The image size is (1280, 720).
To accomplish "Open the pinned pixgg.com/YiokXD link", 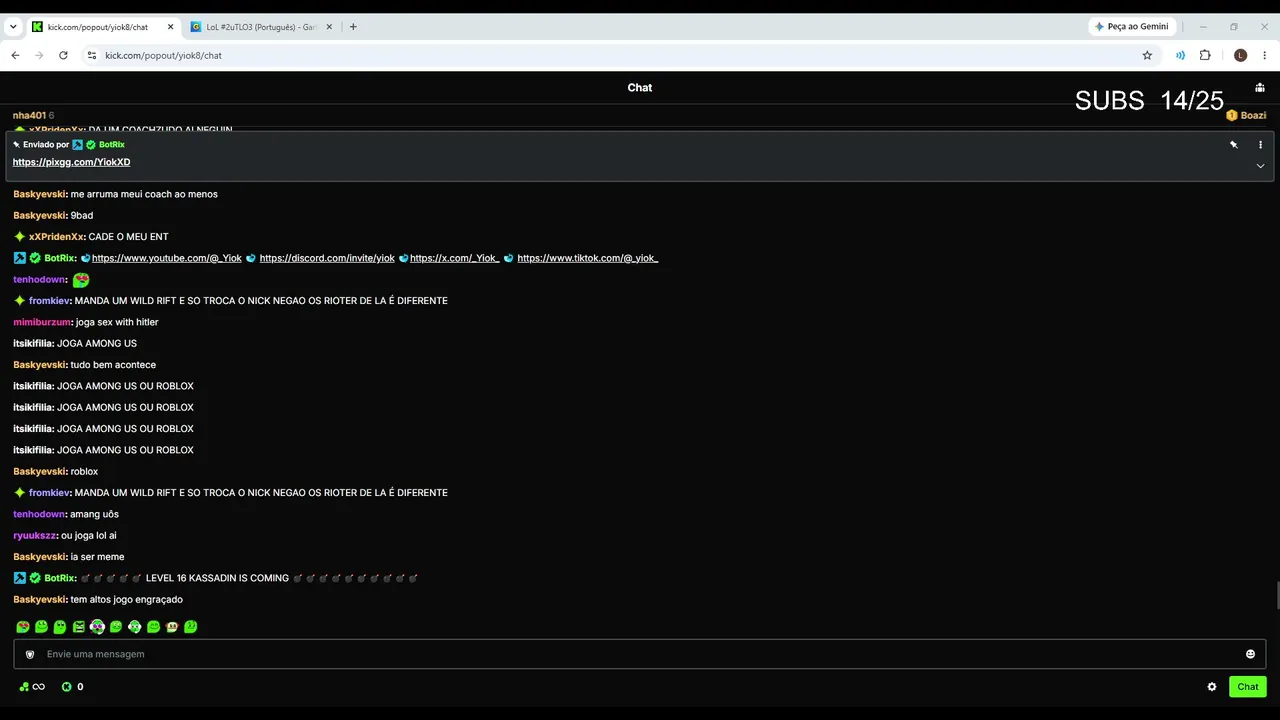I will [71, 162].
